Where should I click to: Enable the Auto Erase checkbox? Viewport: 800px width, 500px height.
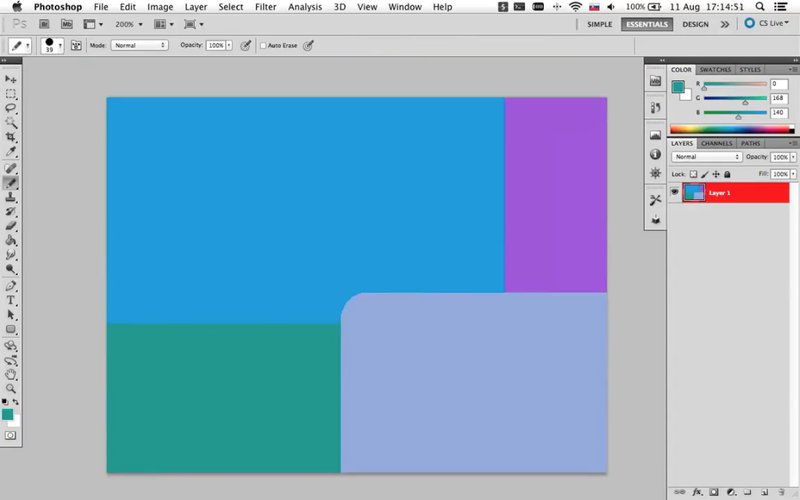[263, 45]
